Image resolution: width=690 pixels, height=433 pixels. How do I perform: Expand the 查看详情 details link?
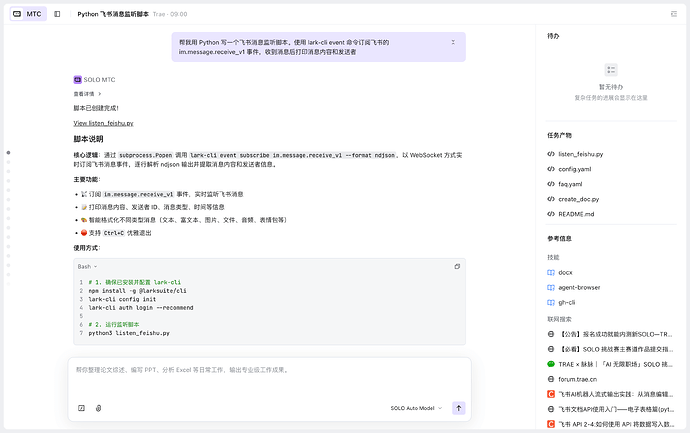(87, 94)
